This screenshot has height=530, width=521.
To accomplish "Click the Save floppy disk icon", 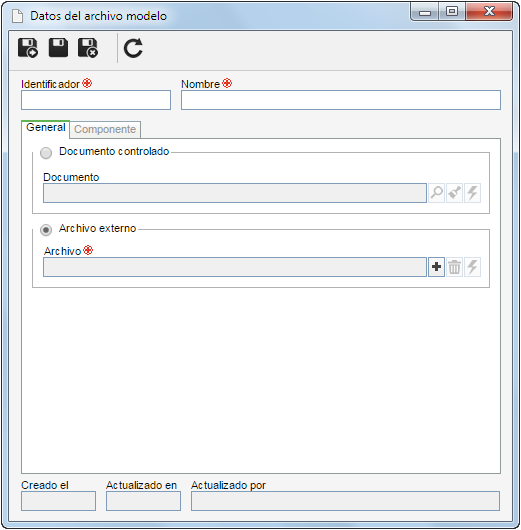I will point(58,47).
